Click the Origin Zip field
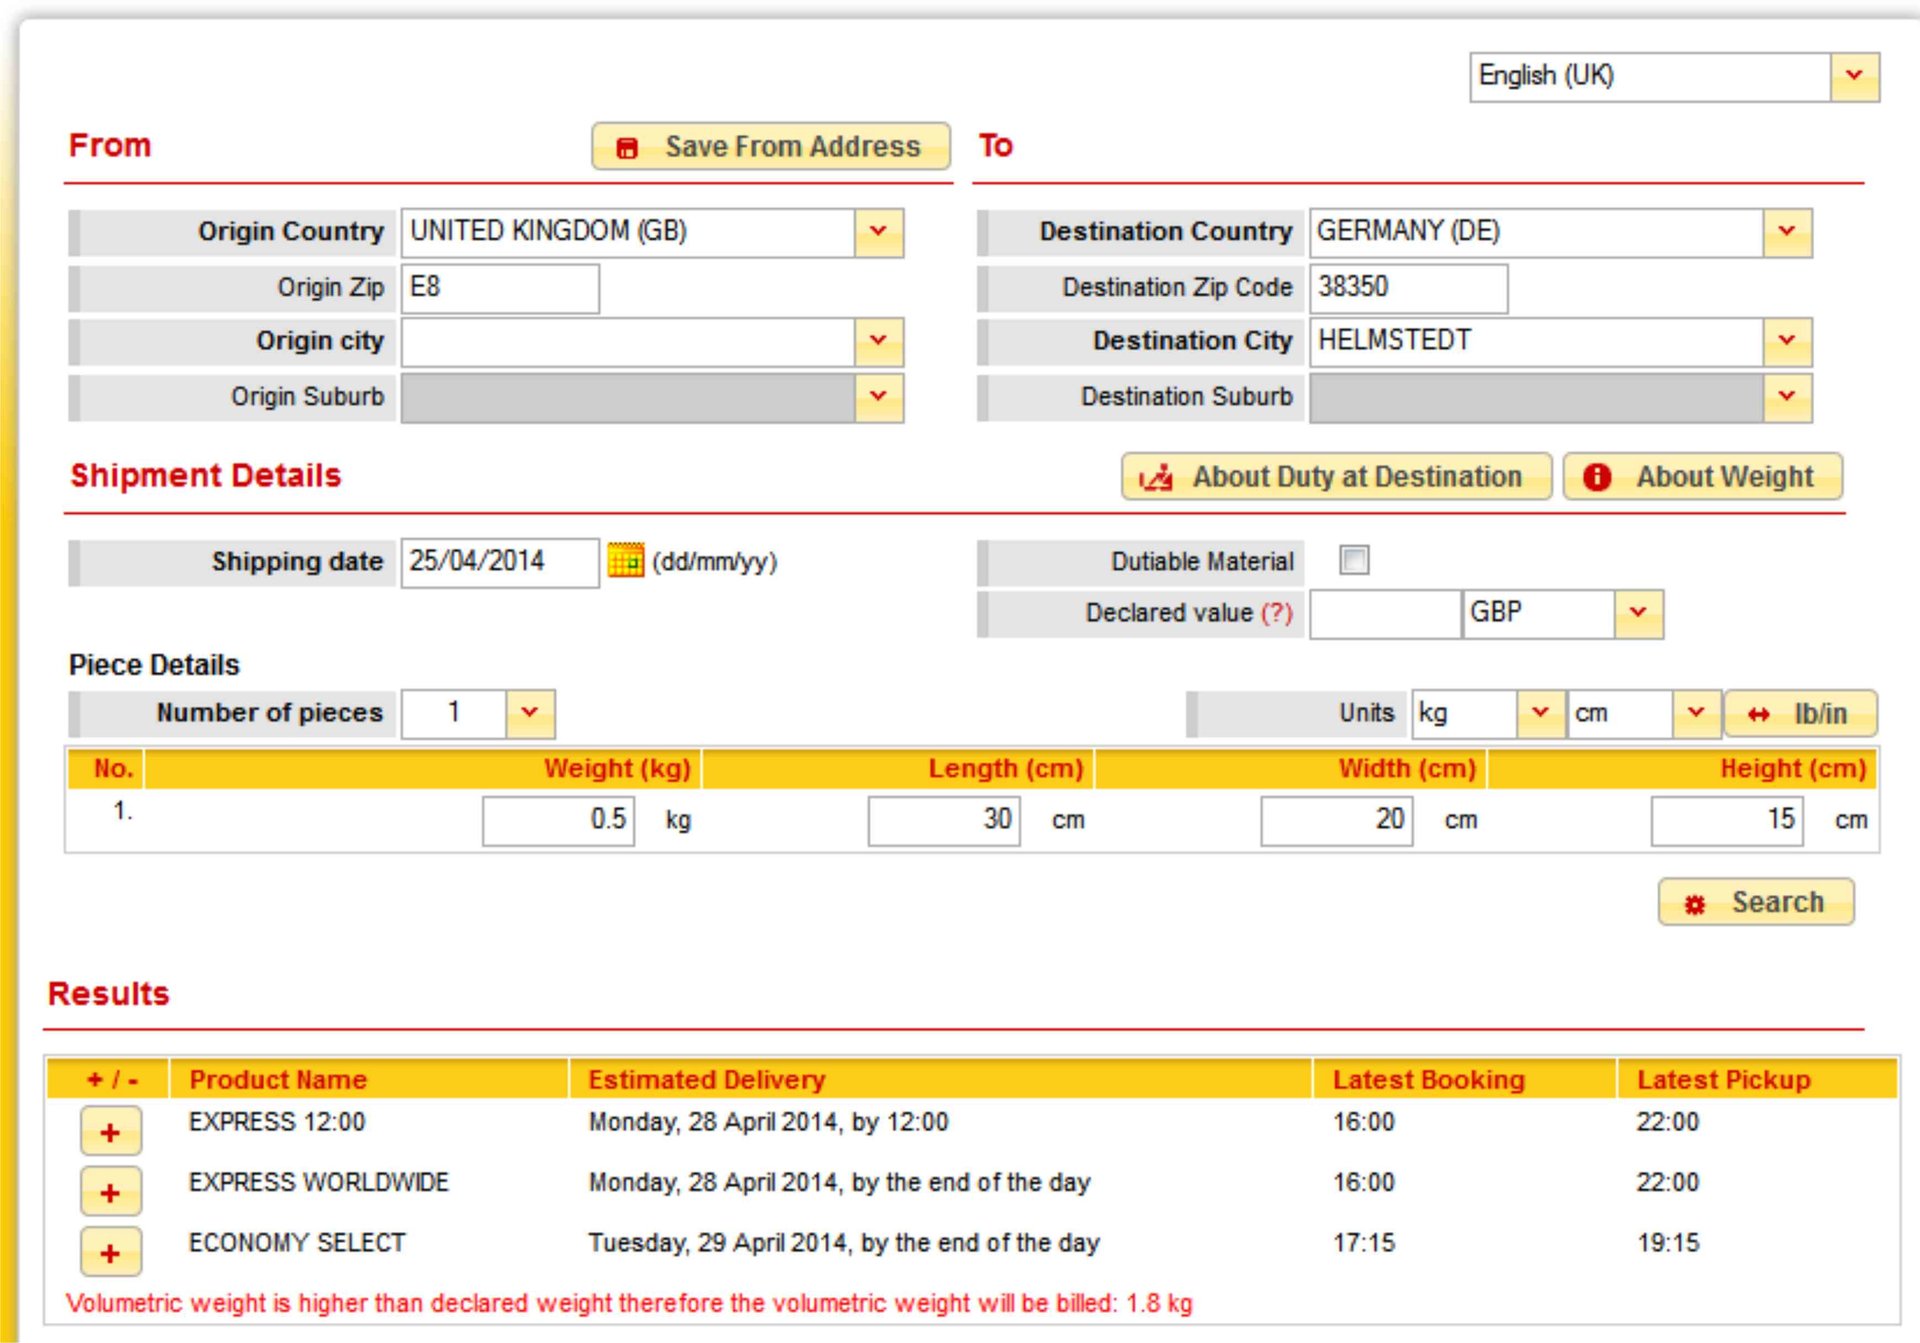This screenshot has width=1920, height=1343. pyautogui.click(x=500, y=288)
